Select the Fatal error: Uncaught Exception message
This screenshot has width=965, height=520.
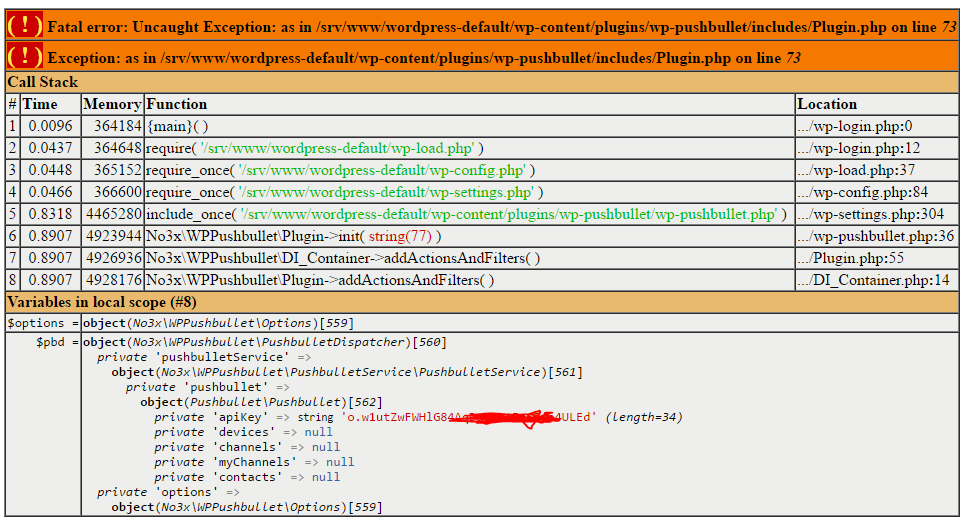[x=502, y=27]
